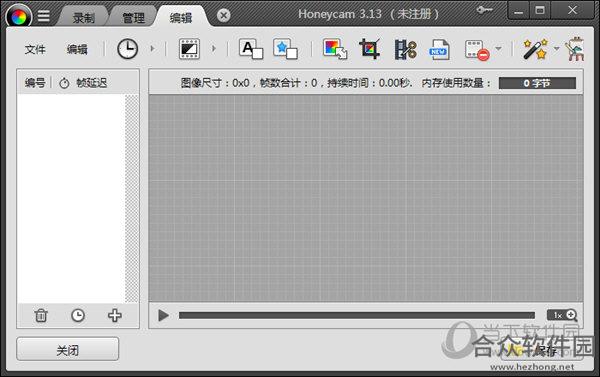Image resolution: width=600 pixels, height=377 pixels.
Task: Click the Honeycam rainbow logo icon
Action: coord(18,17)
